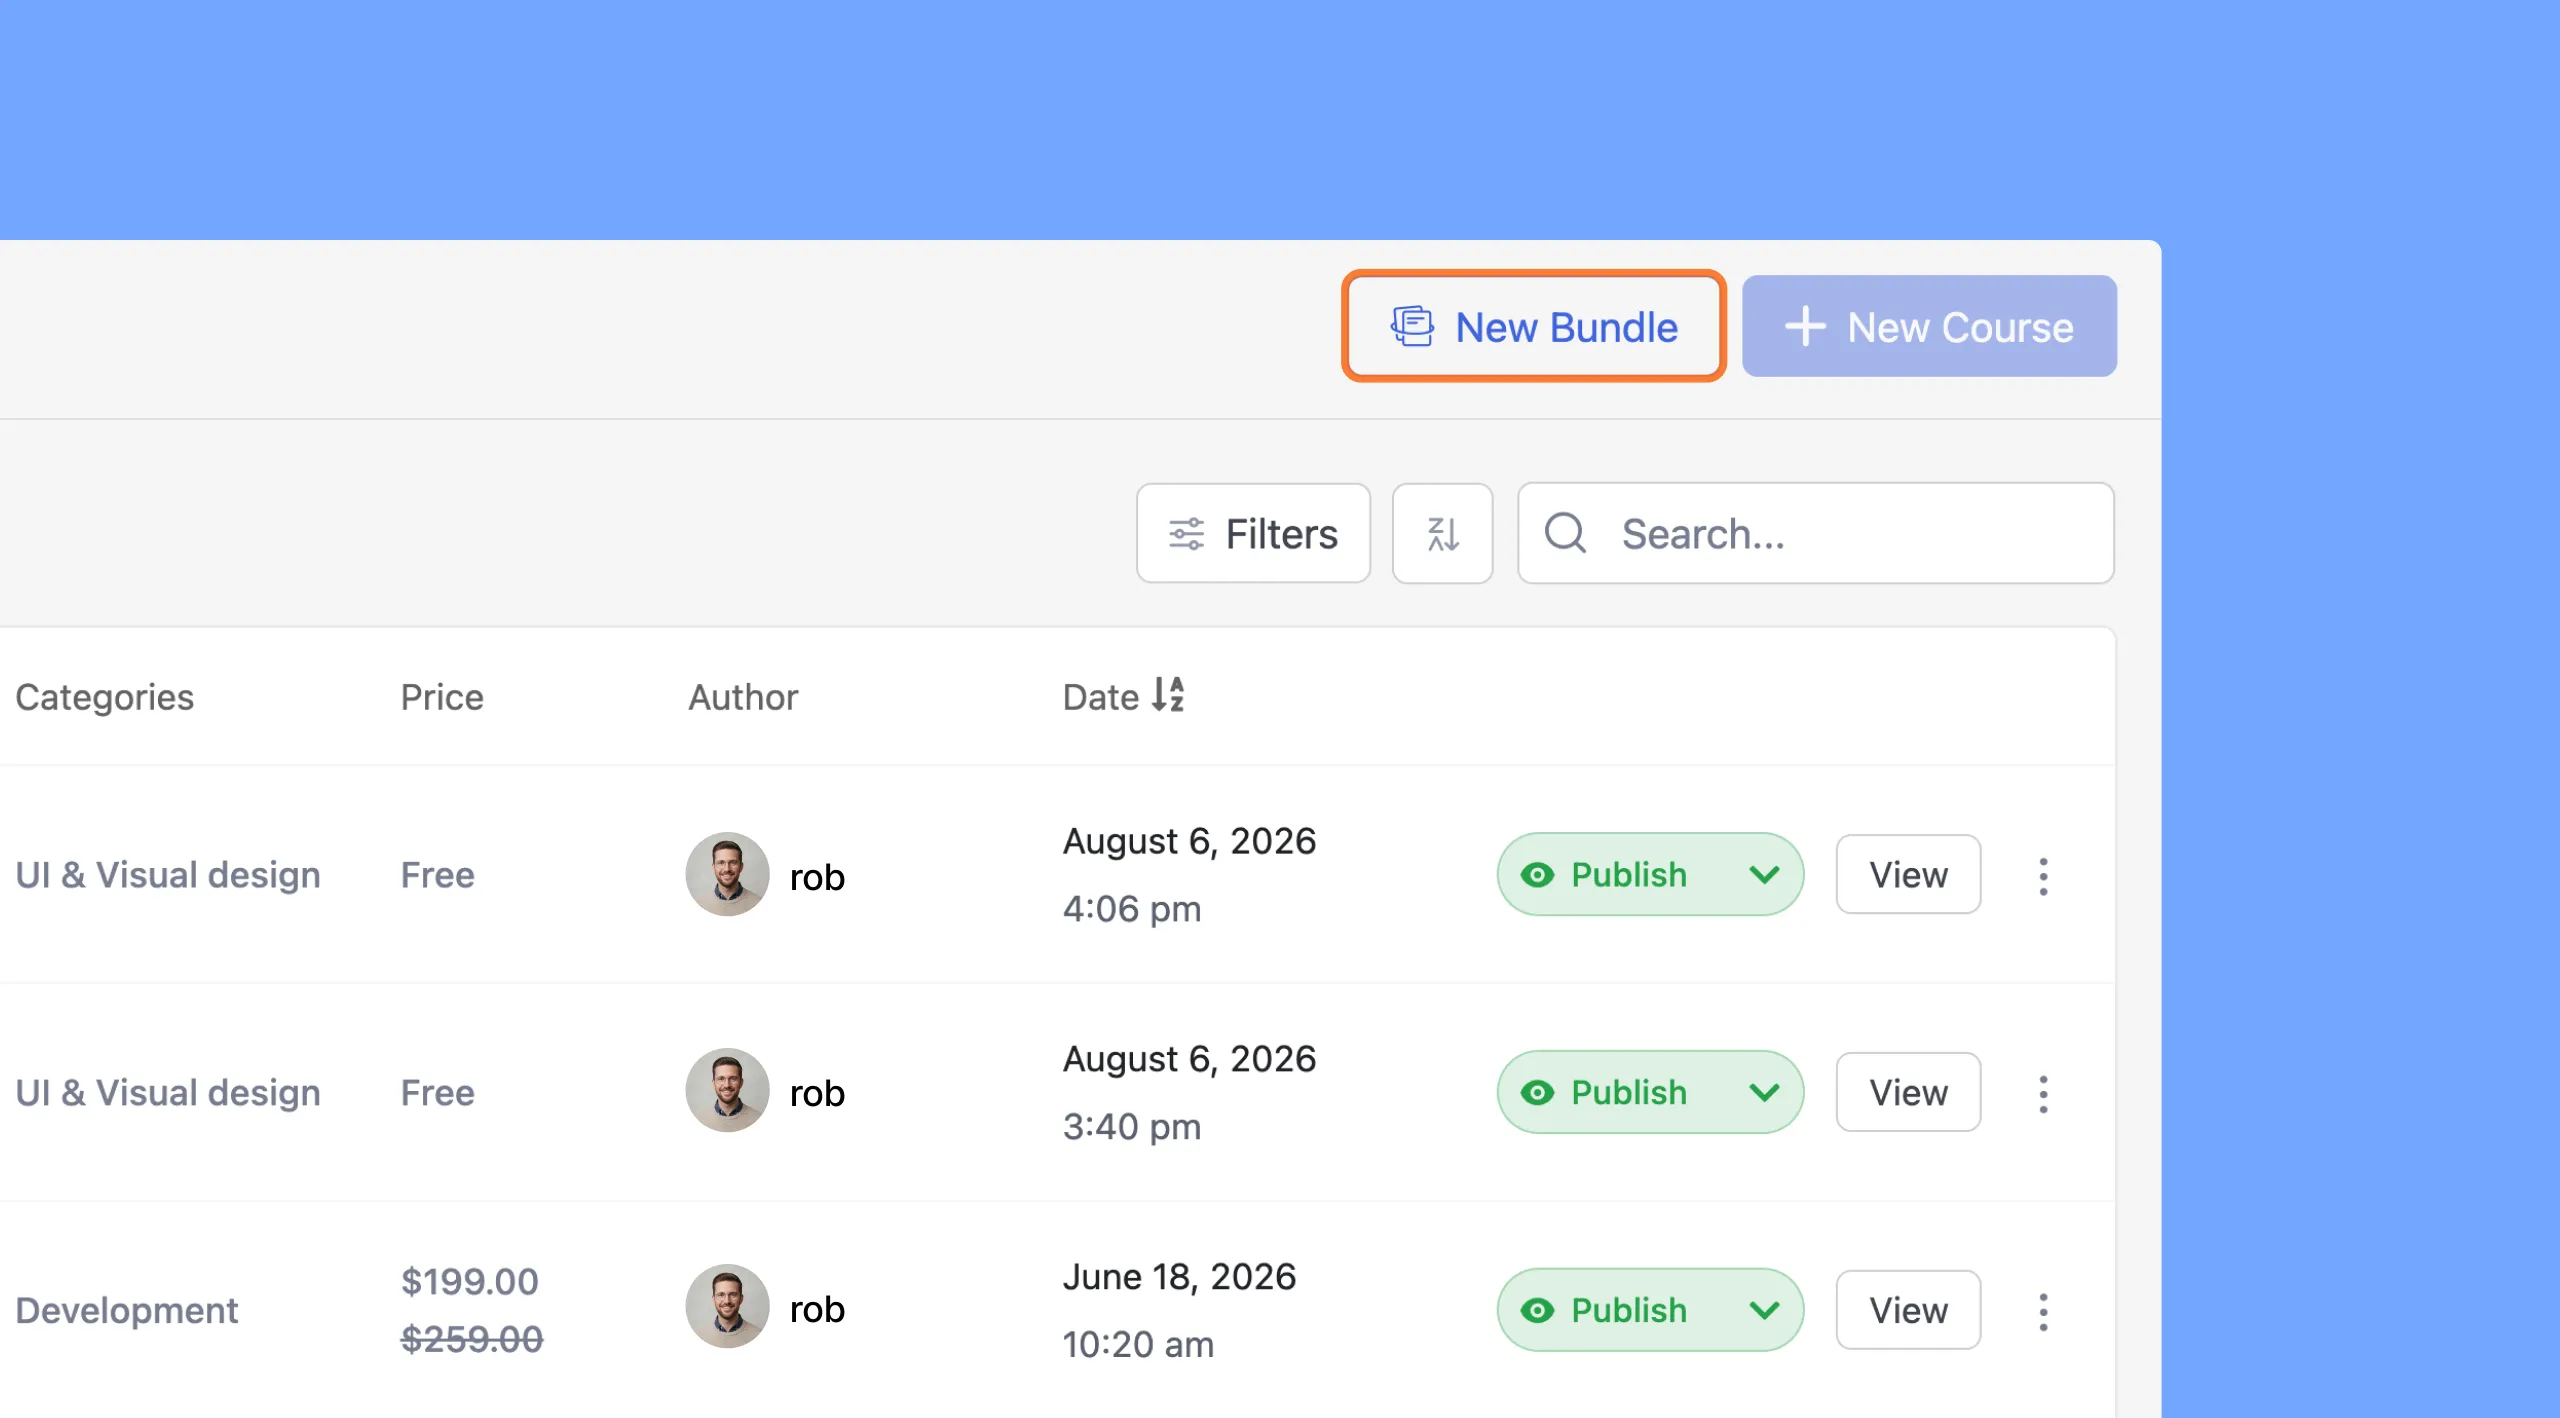
Task: Click the magnifier search icon
Action: pyautogui.click(x=1565, y=533)
